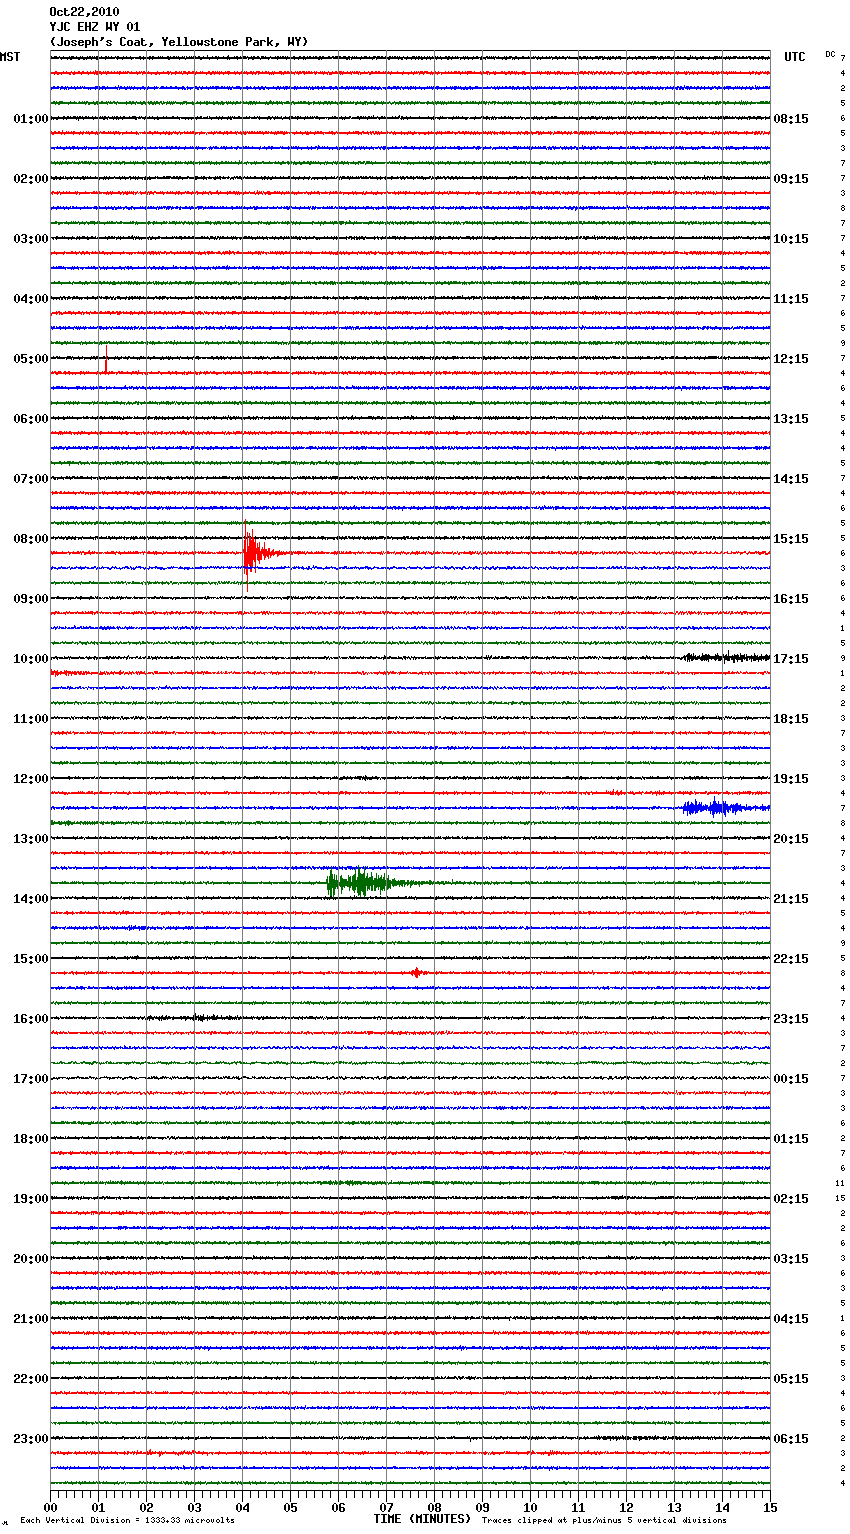
Task: Click the 15 minute tick label on time axis
Action: tap(770, 1507)
